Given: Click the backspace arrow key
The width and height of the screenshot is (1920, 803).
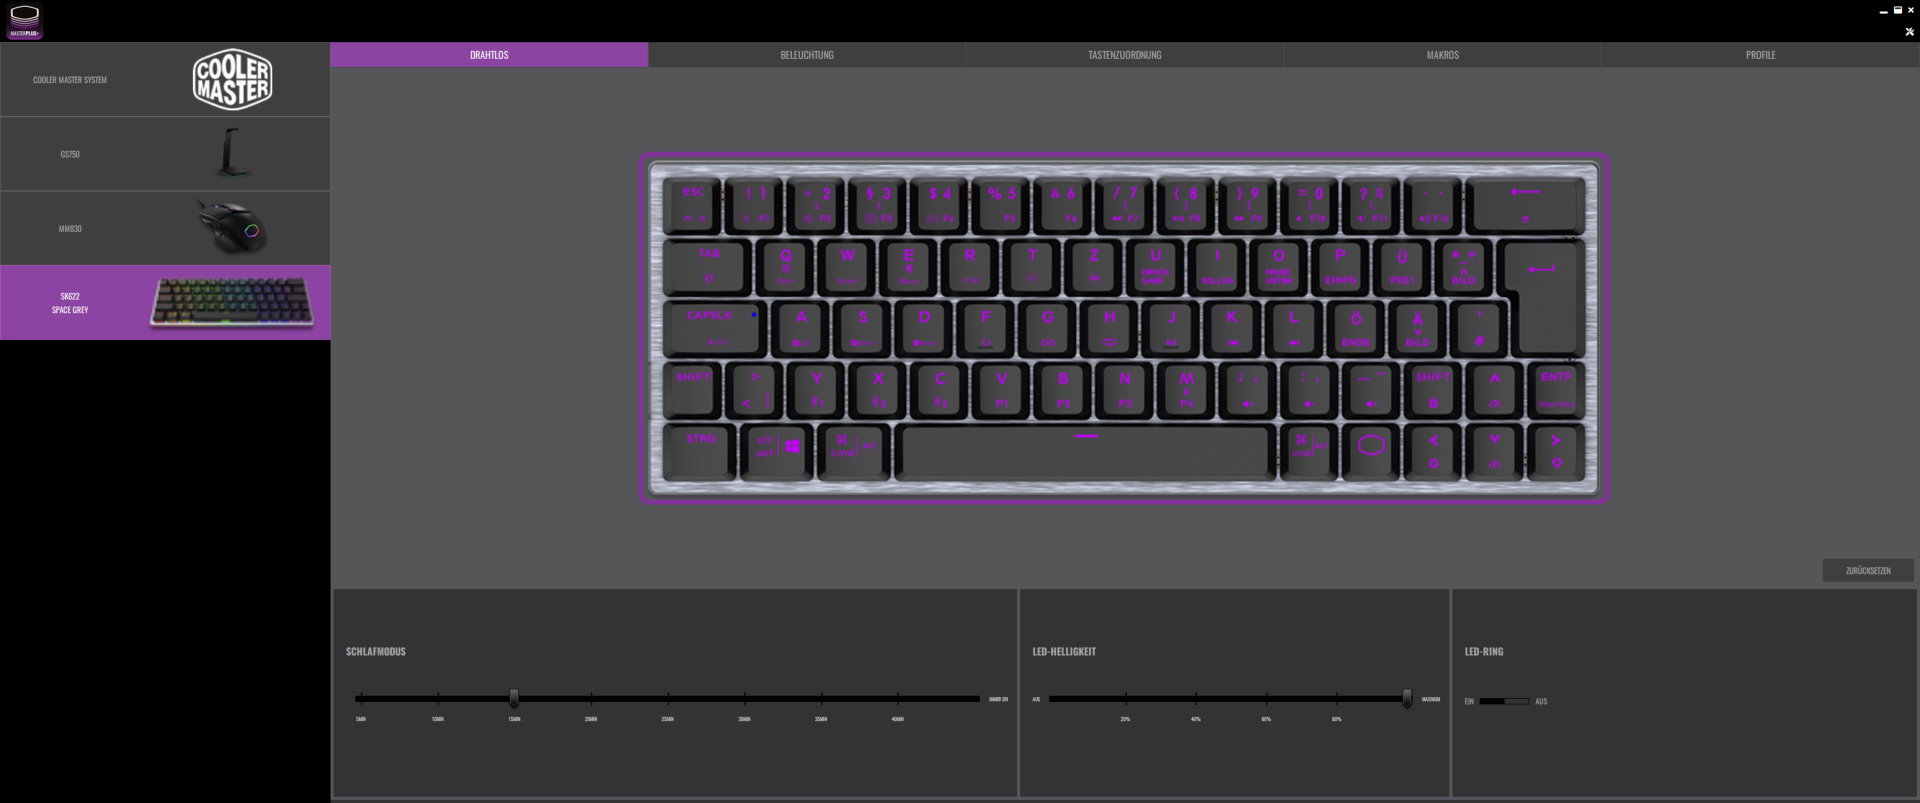Looking at the screenshot, I should click(1525, 204).
